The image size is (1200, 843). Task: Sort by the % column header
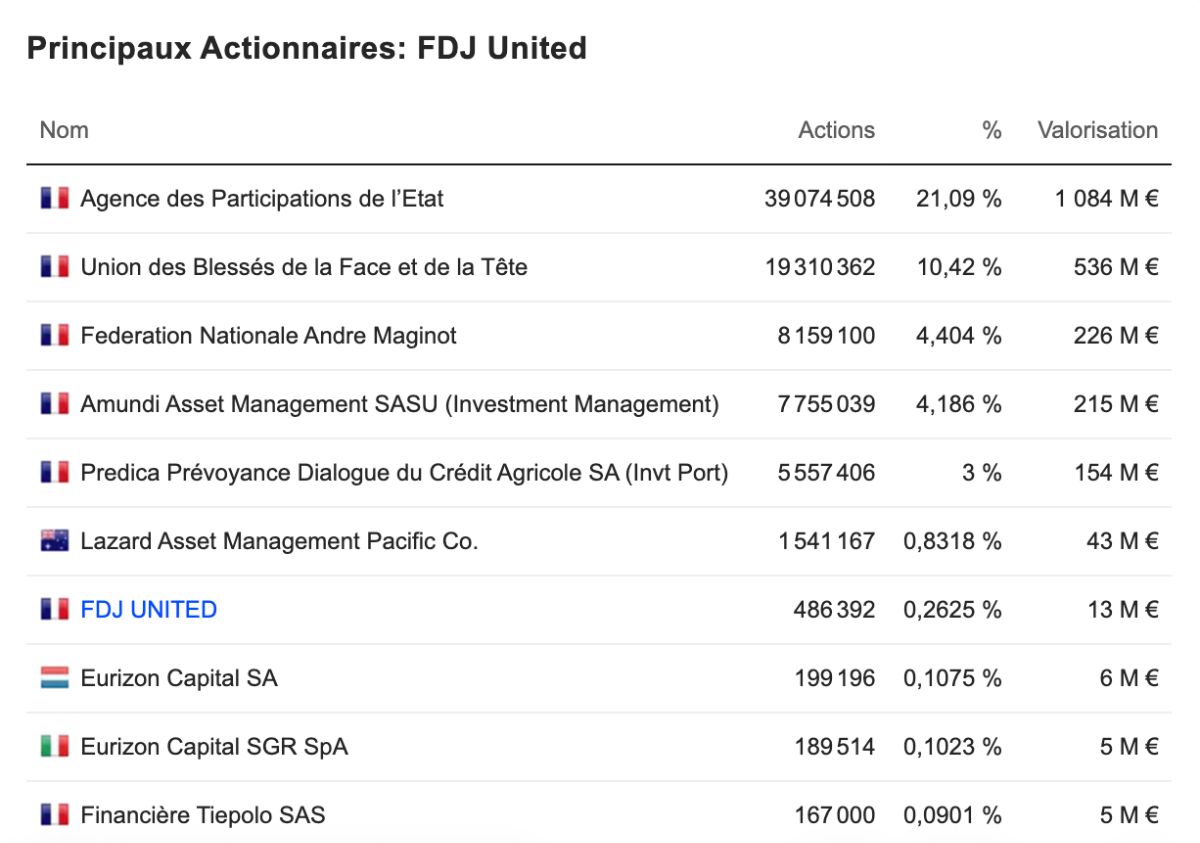point(991,130)
